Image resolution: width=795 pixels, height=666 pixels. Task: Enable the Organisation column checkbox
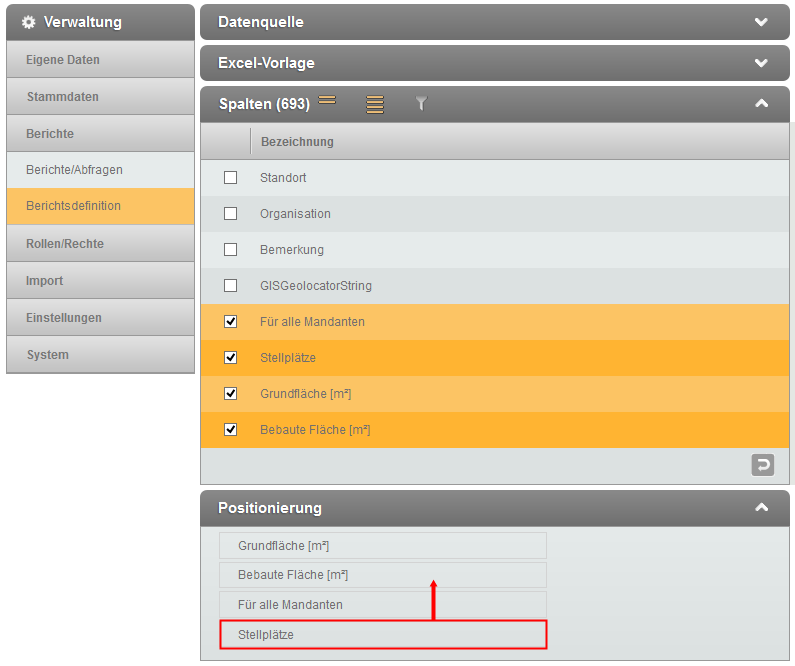click(x=231, y=214)
